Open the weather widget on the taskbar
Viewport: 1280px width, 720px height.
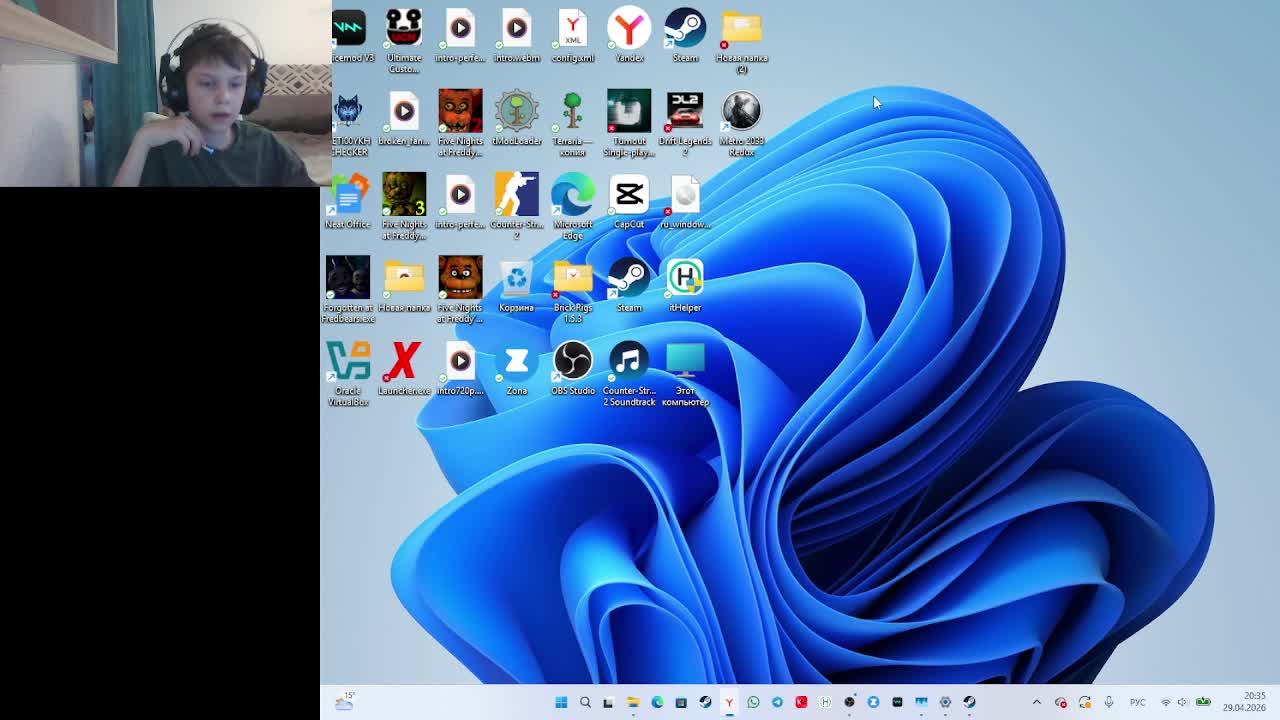pyautogui.click(x=345, y=702)
